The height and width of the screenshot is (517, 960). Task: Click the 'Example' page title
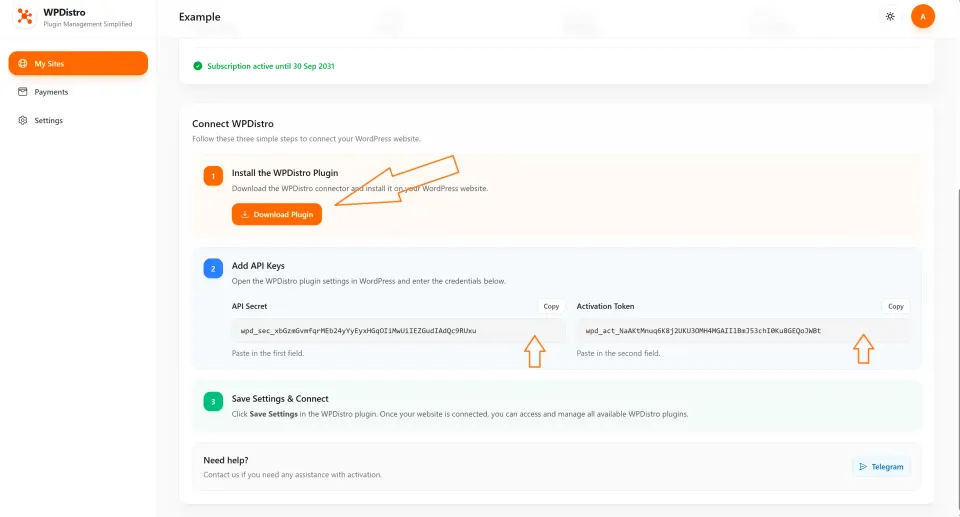coord(200,17)
